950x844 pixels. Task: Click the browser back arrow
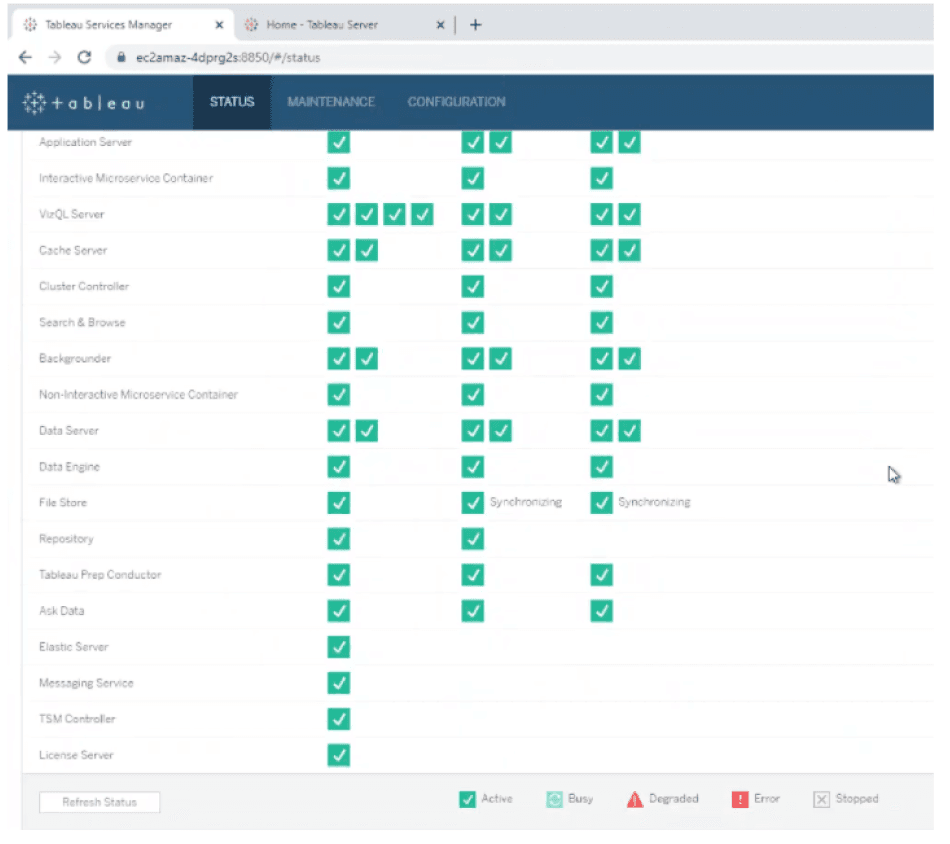point(26,57)
